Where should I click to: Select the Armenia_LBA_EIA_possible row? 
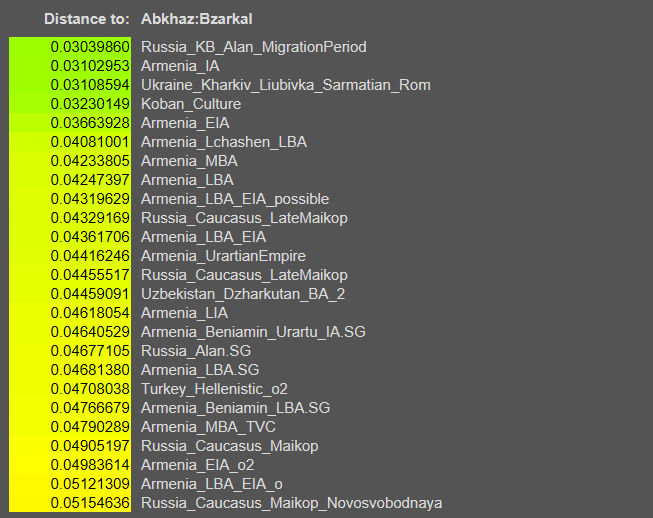point(234,199)
